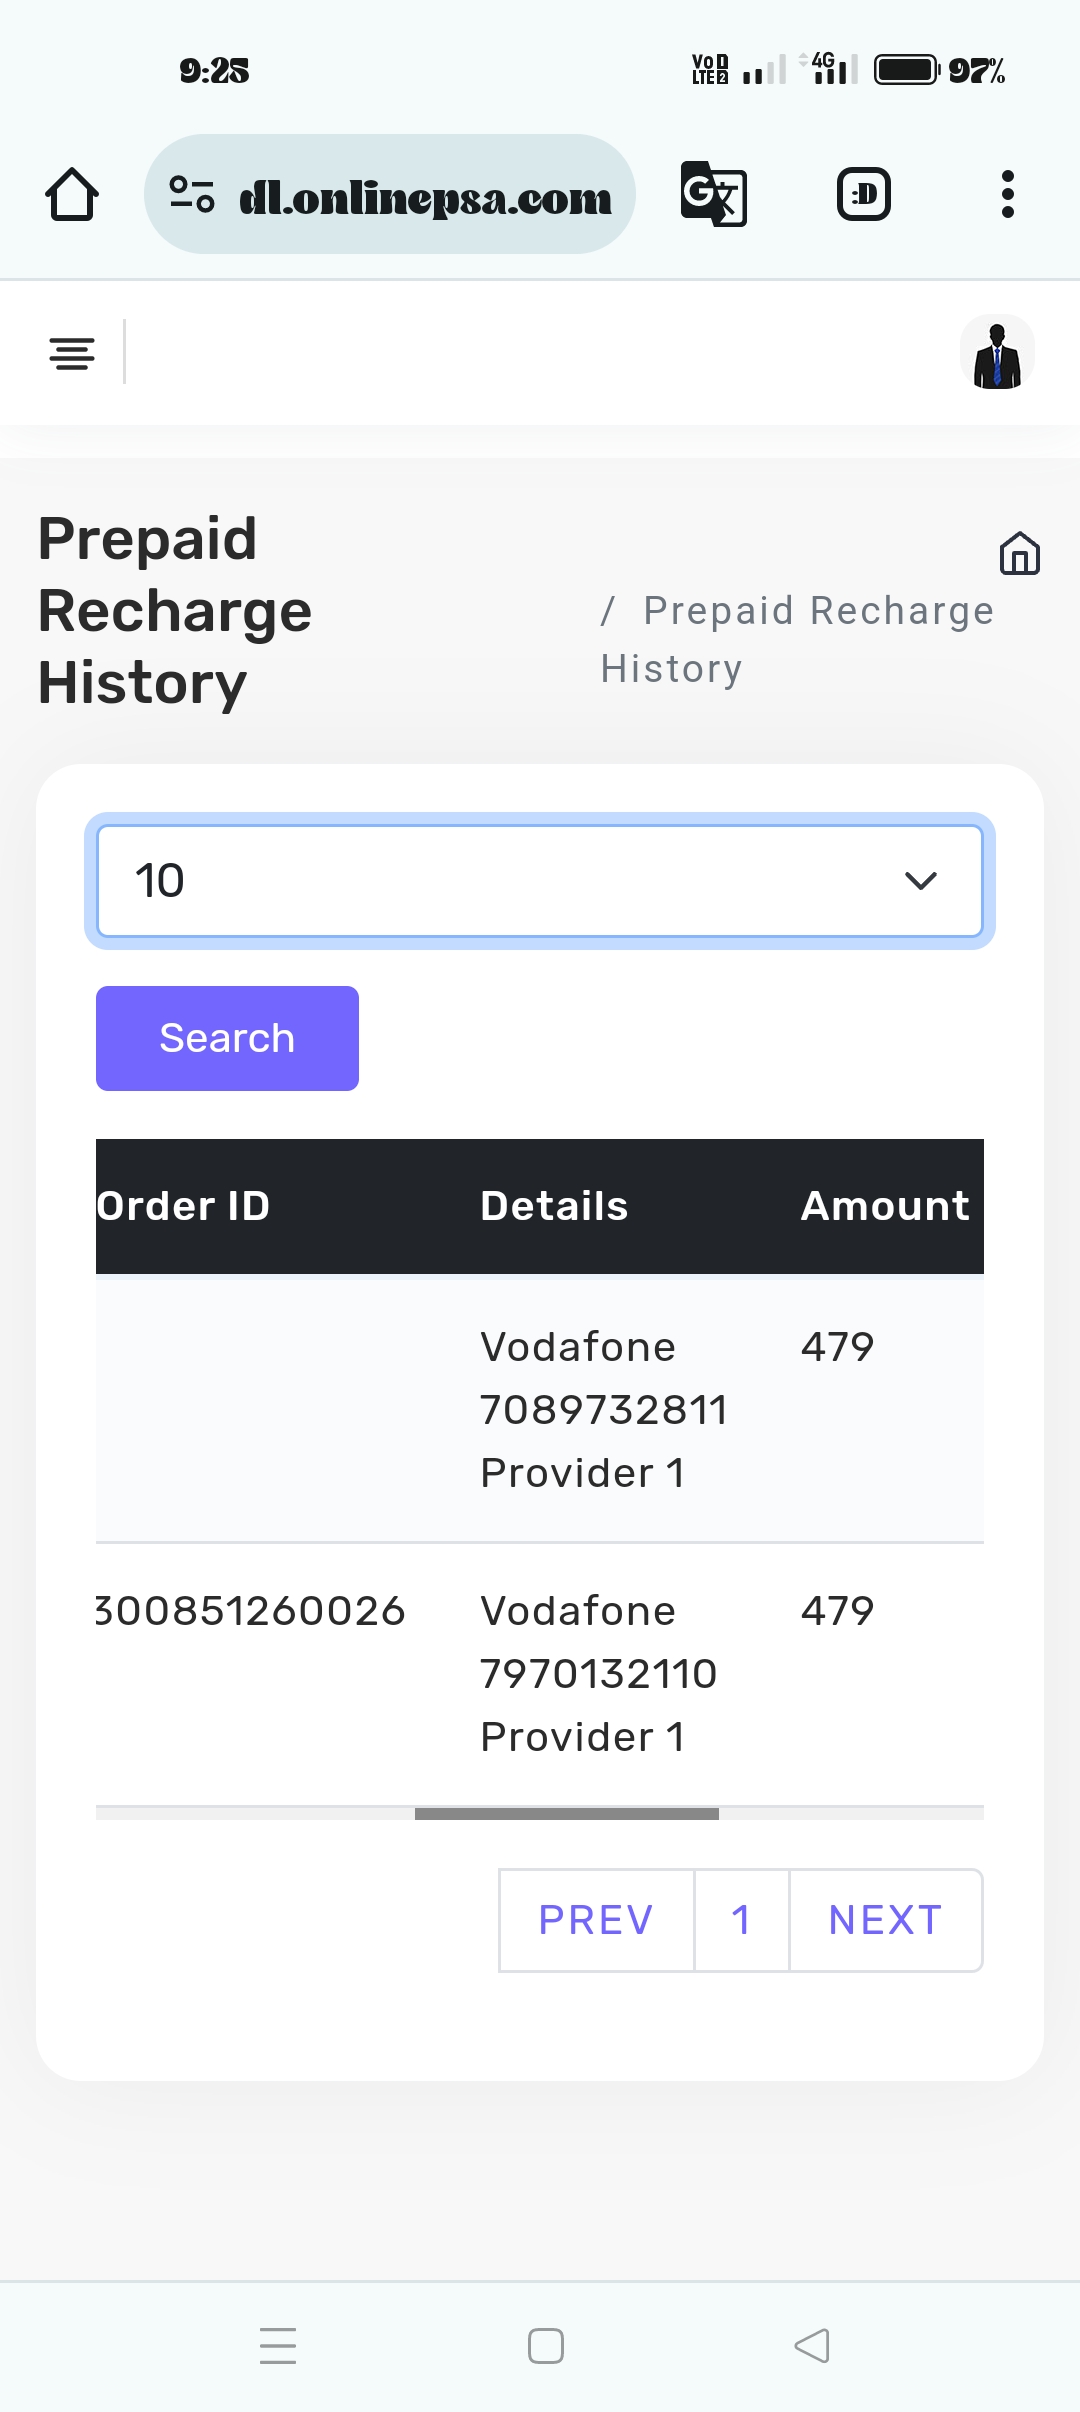The height and width of the screenshot is (2412, 1080).
Task: Open site settings icon in address bar
Action: (192, 194)
